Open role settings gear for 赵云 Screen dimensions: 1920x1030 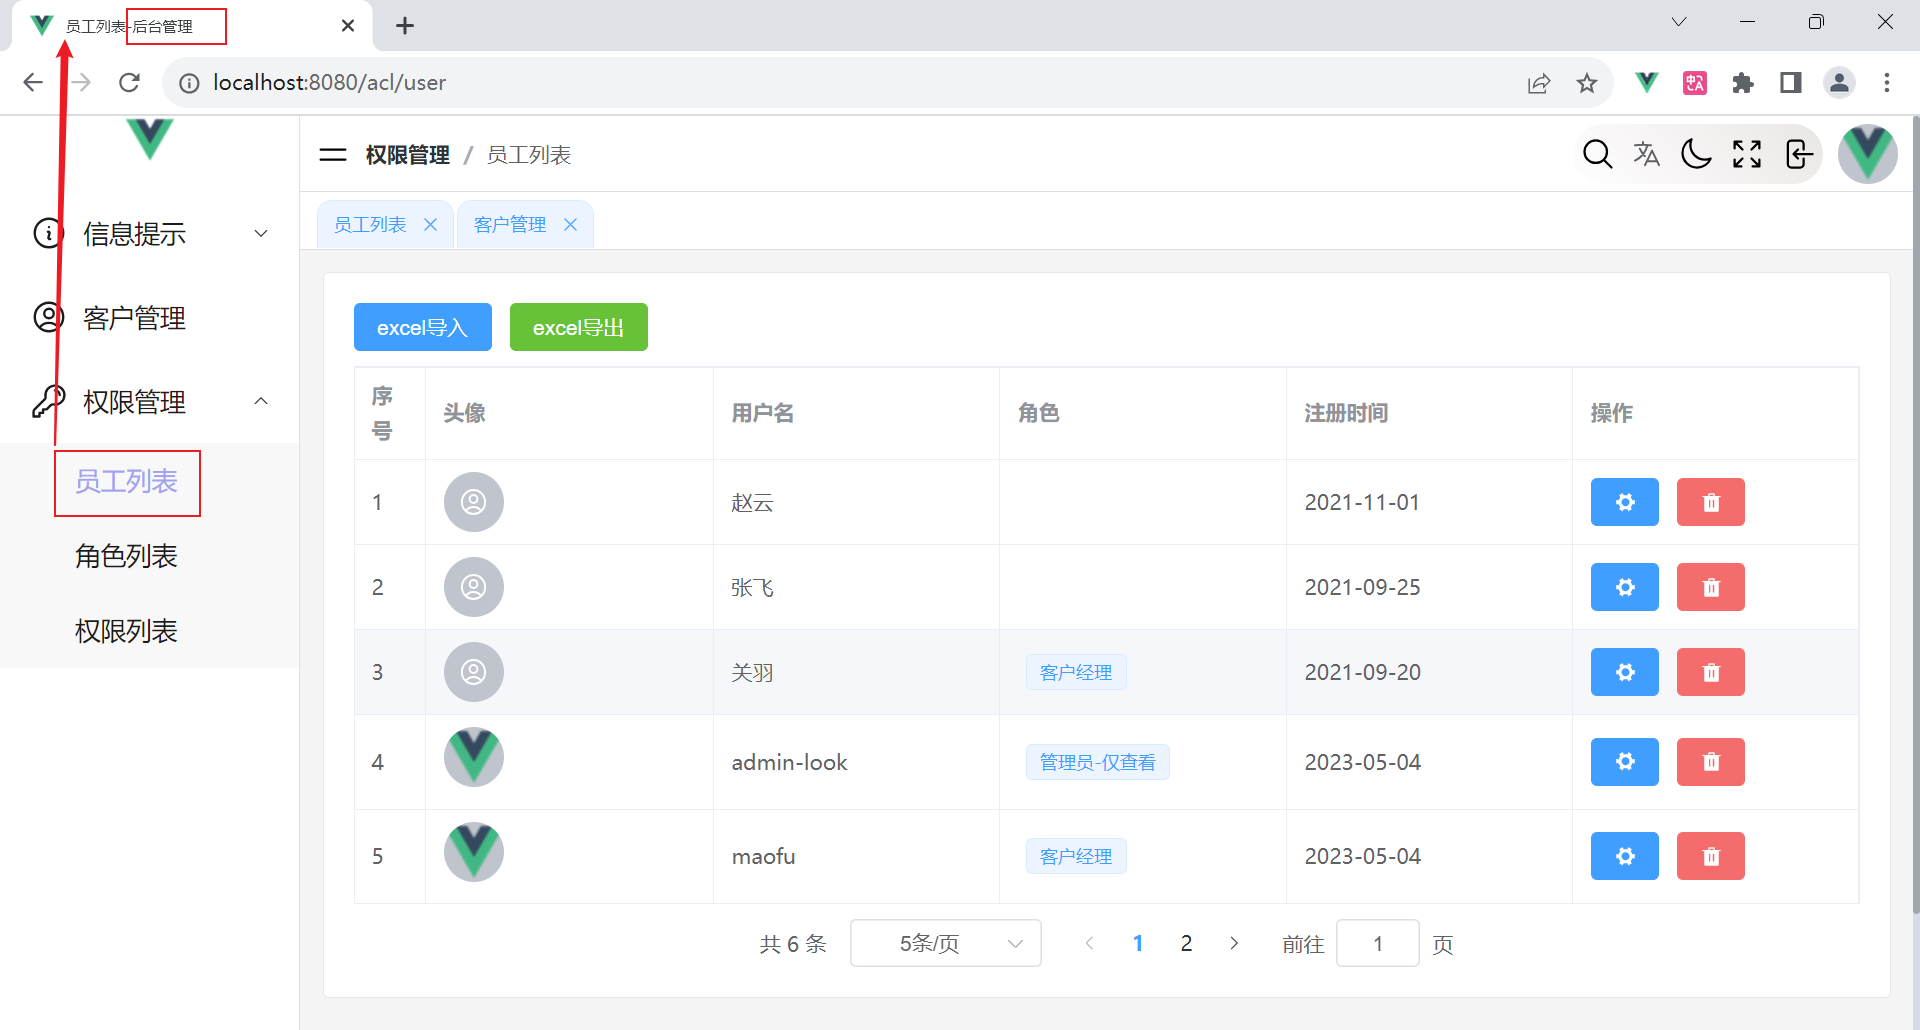[1624, 502]
